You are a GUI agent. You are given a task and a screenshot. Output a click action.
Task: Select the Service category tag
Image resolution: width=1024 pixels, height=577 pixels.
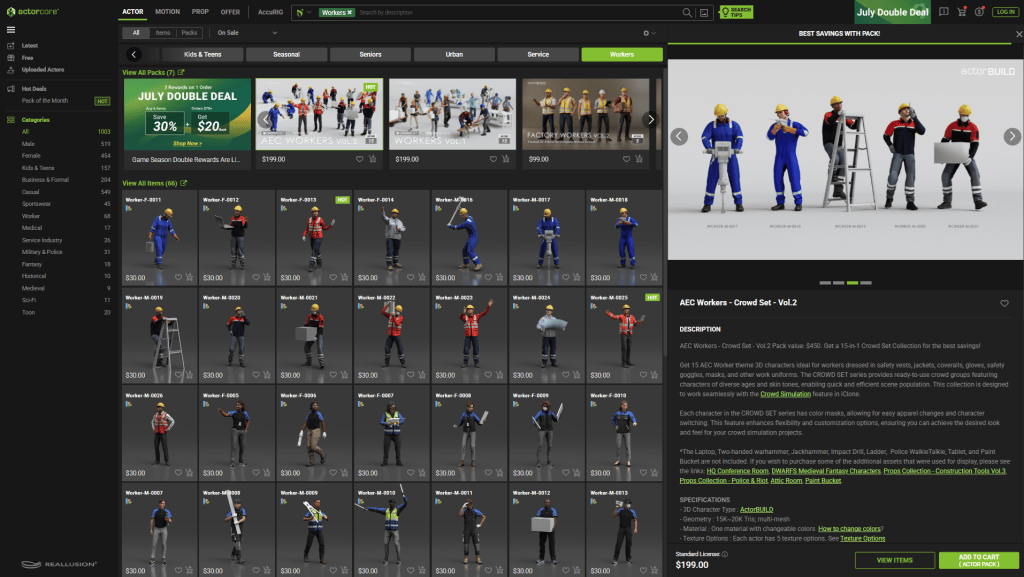(538, 55)
